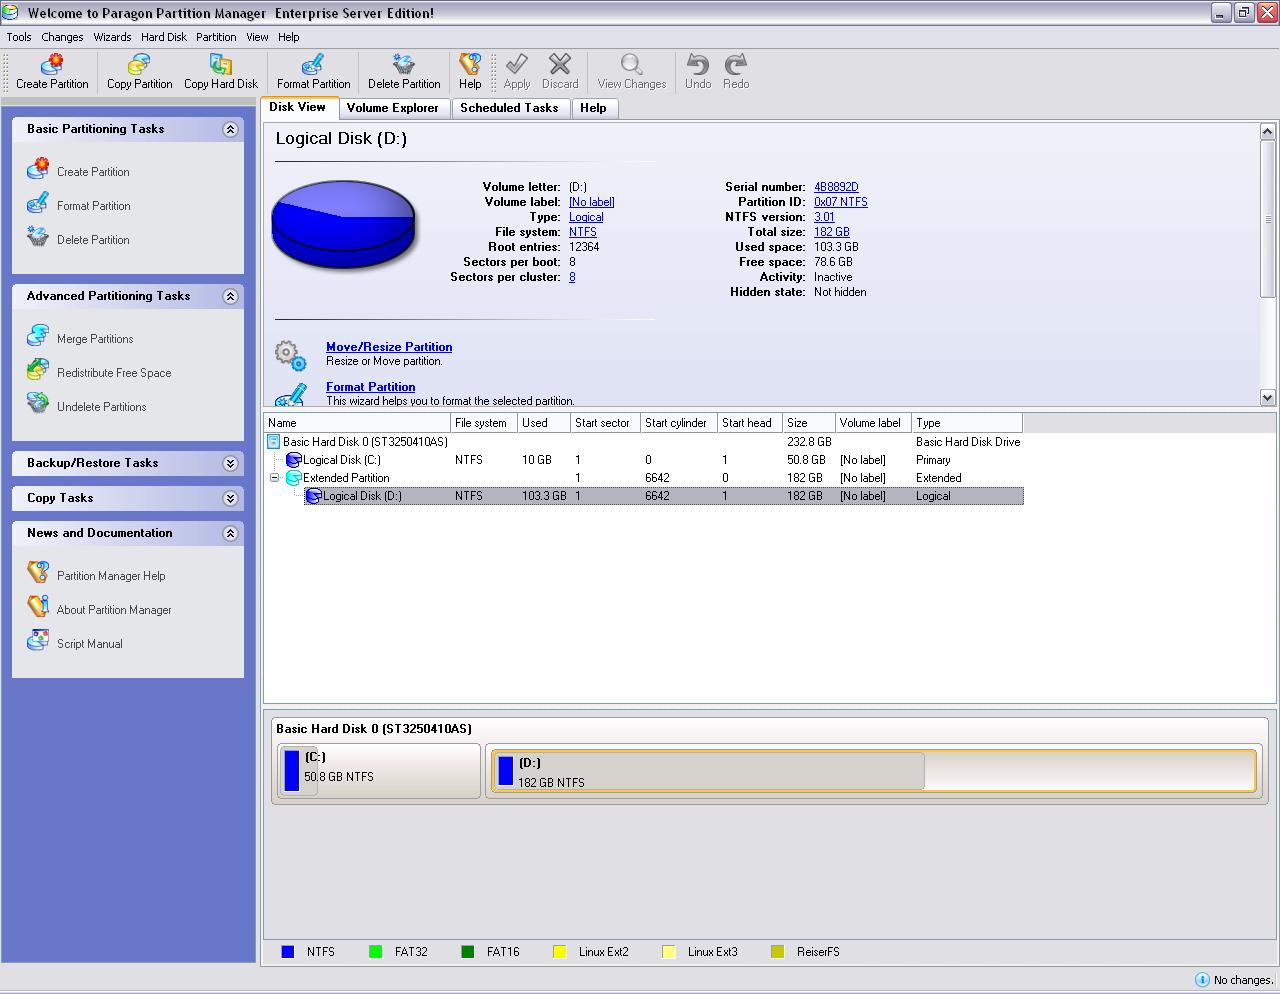
Task: Select Create Partition in Basic Partitioning Tasks
Action: pos(93,172)
